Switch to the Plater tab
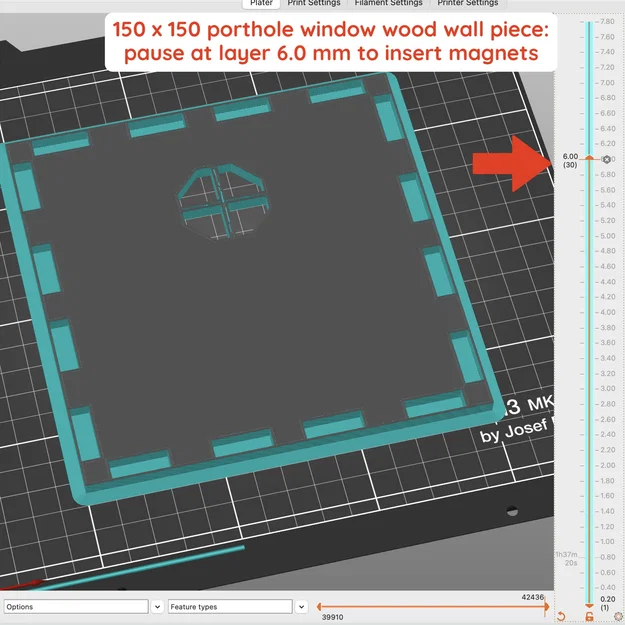The width and height of the screenshot is (625, 625). 261,3
